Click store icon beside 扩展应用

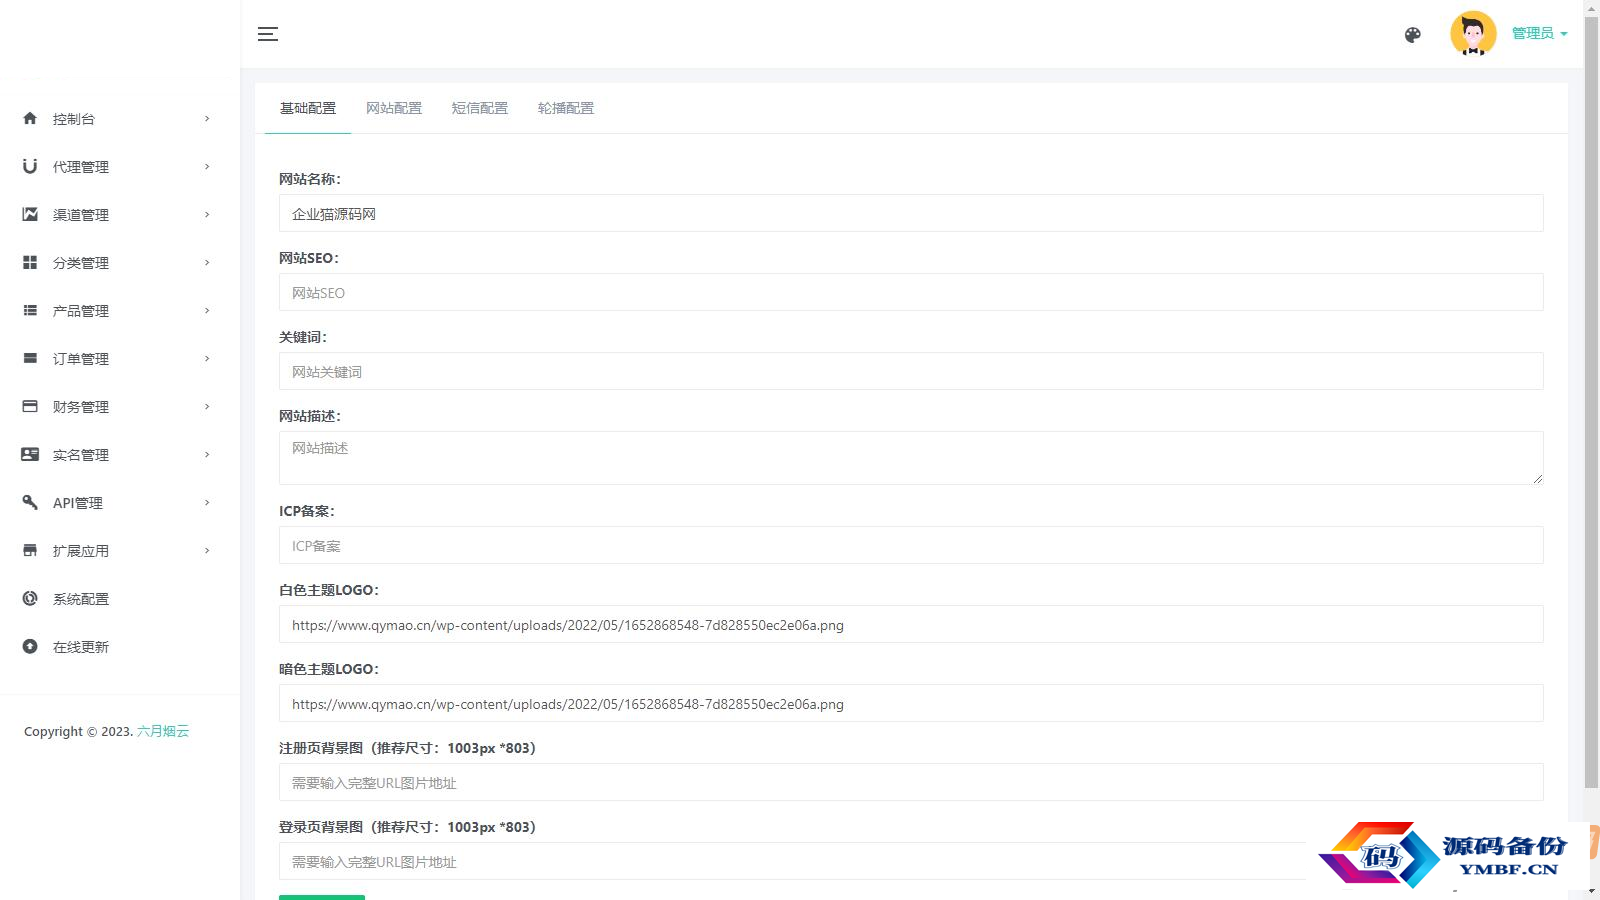click(30, 550)
